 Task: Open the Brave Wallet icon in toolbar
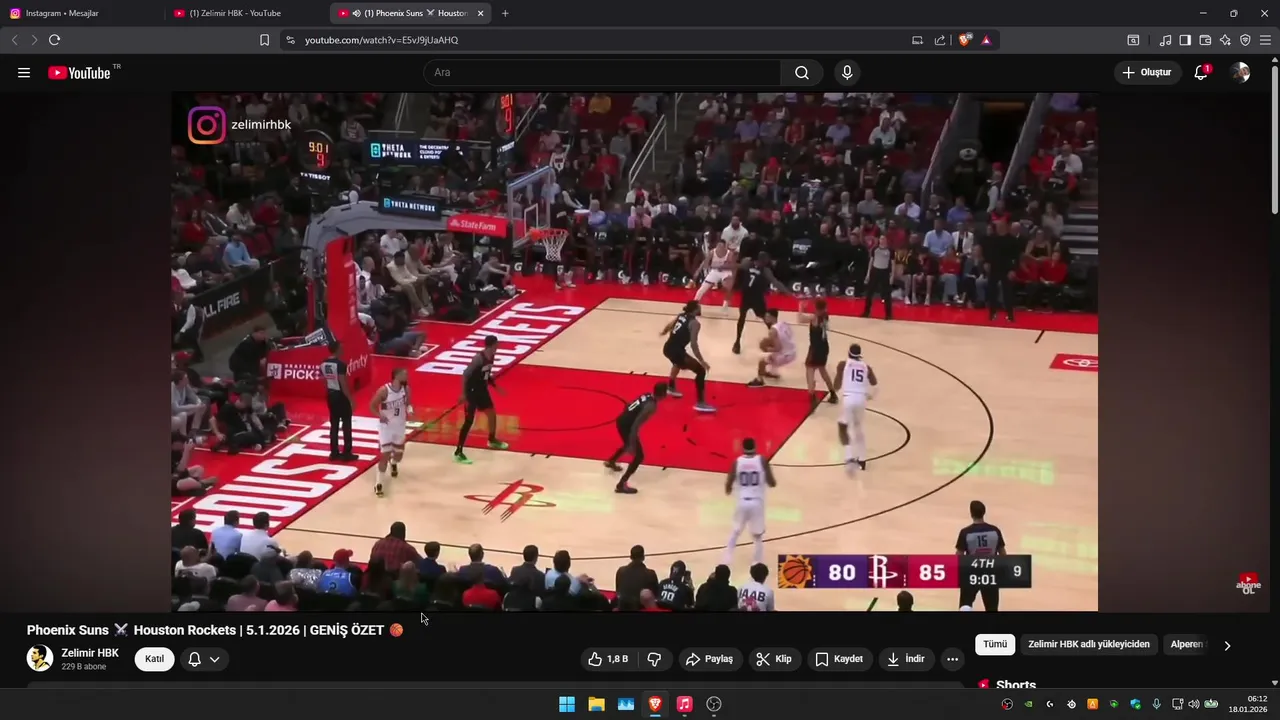pyautogui.click(x=1205, y=40)
